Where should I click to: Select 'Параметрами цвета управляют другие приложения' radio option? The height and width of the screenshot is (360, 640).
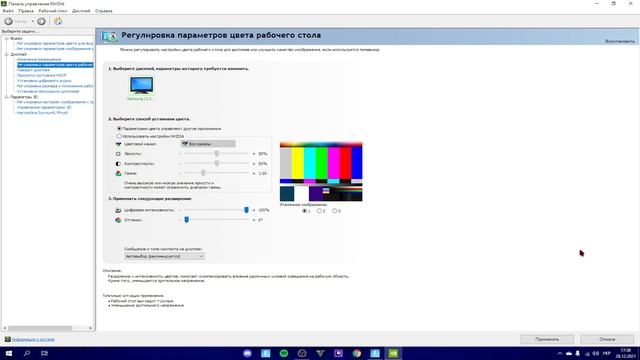119,129
